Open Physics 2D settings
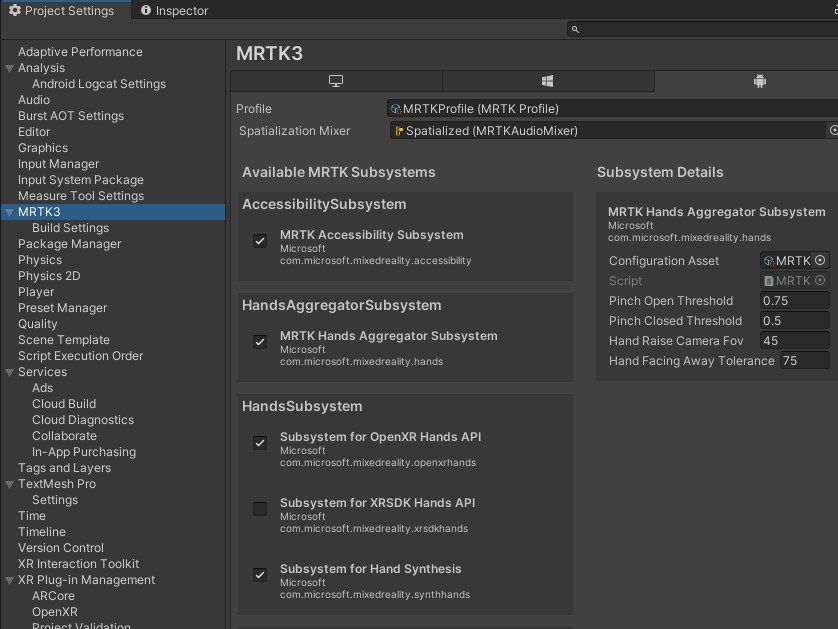This screenshot has height=629, width=838. click(x=49, y=276)
